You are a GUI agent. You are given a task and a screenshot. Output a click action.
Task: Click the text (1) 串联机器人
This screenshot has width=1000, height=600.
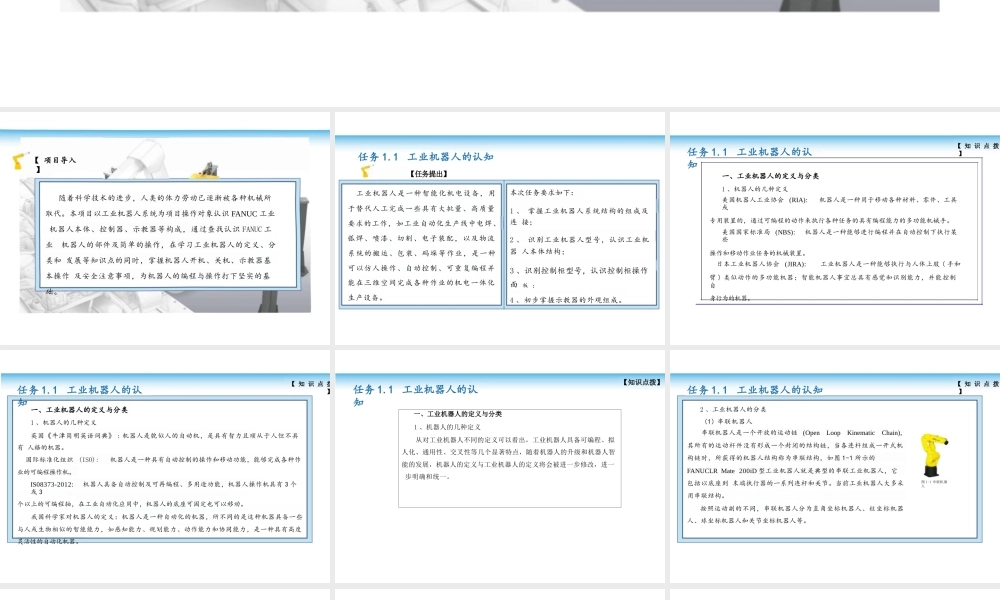728,421
